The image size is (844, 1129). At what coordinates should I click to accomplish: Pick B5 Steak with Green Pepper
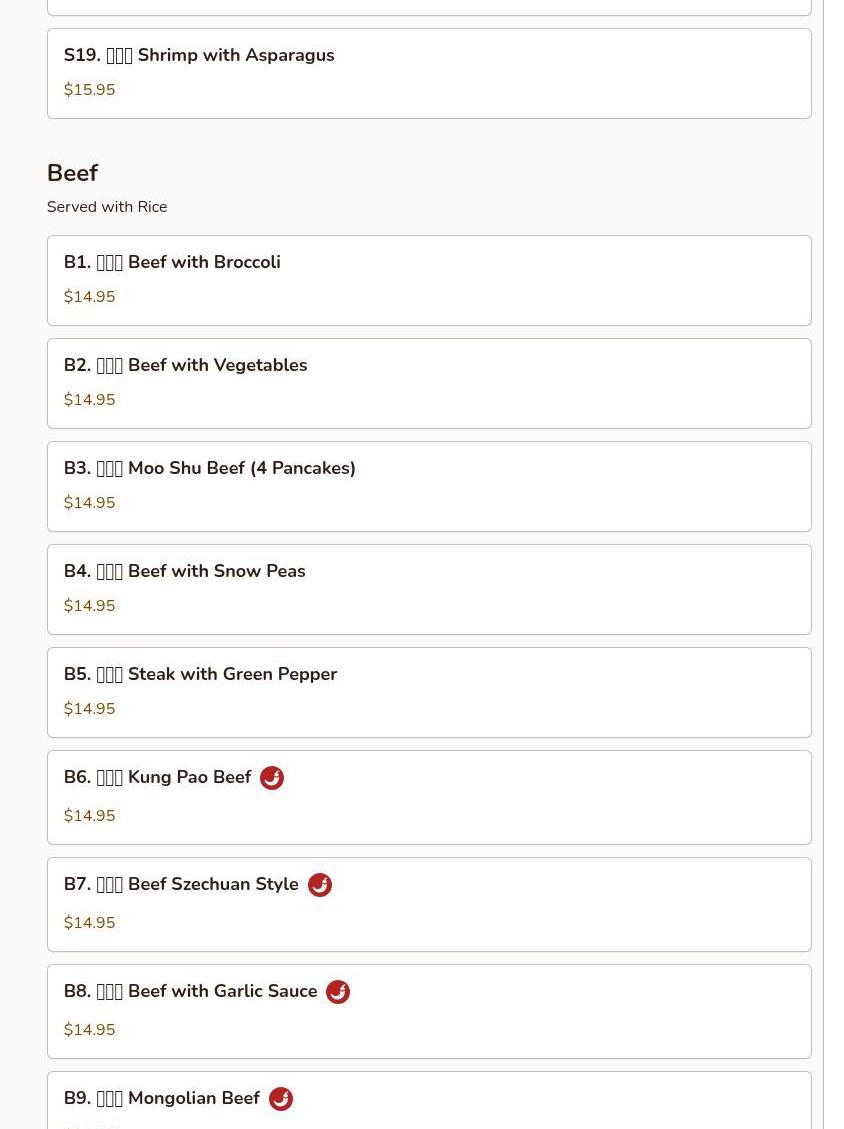tap(429, 692)
